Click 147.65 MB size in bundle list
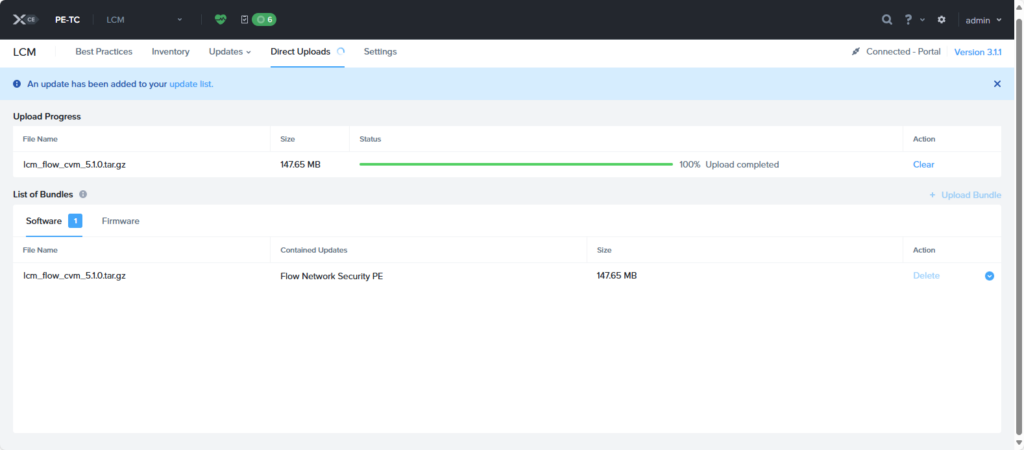Viewport: 1024px width, 450px height. tap(616, 276)
